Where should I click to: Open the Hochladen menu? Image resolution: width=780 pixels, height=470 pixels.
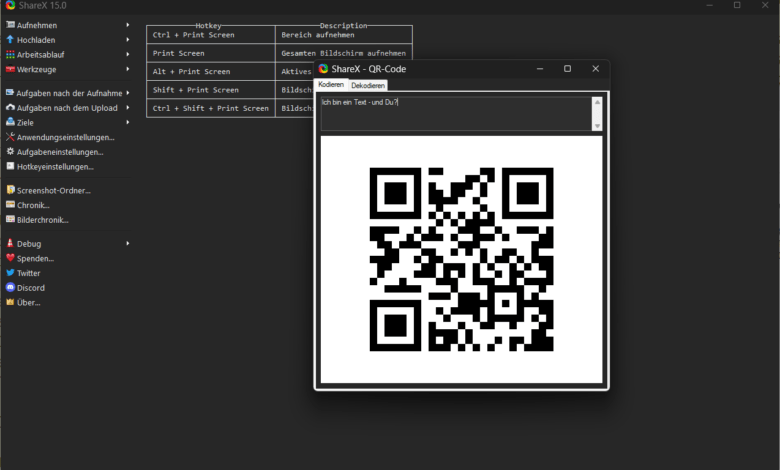pos(36,40)
